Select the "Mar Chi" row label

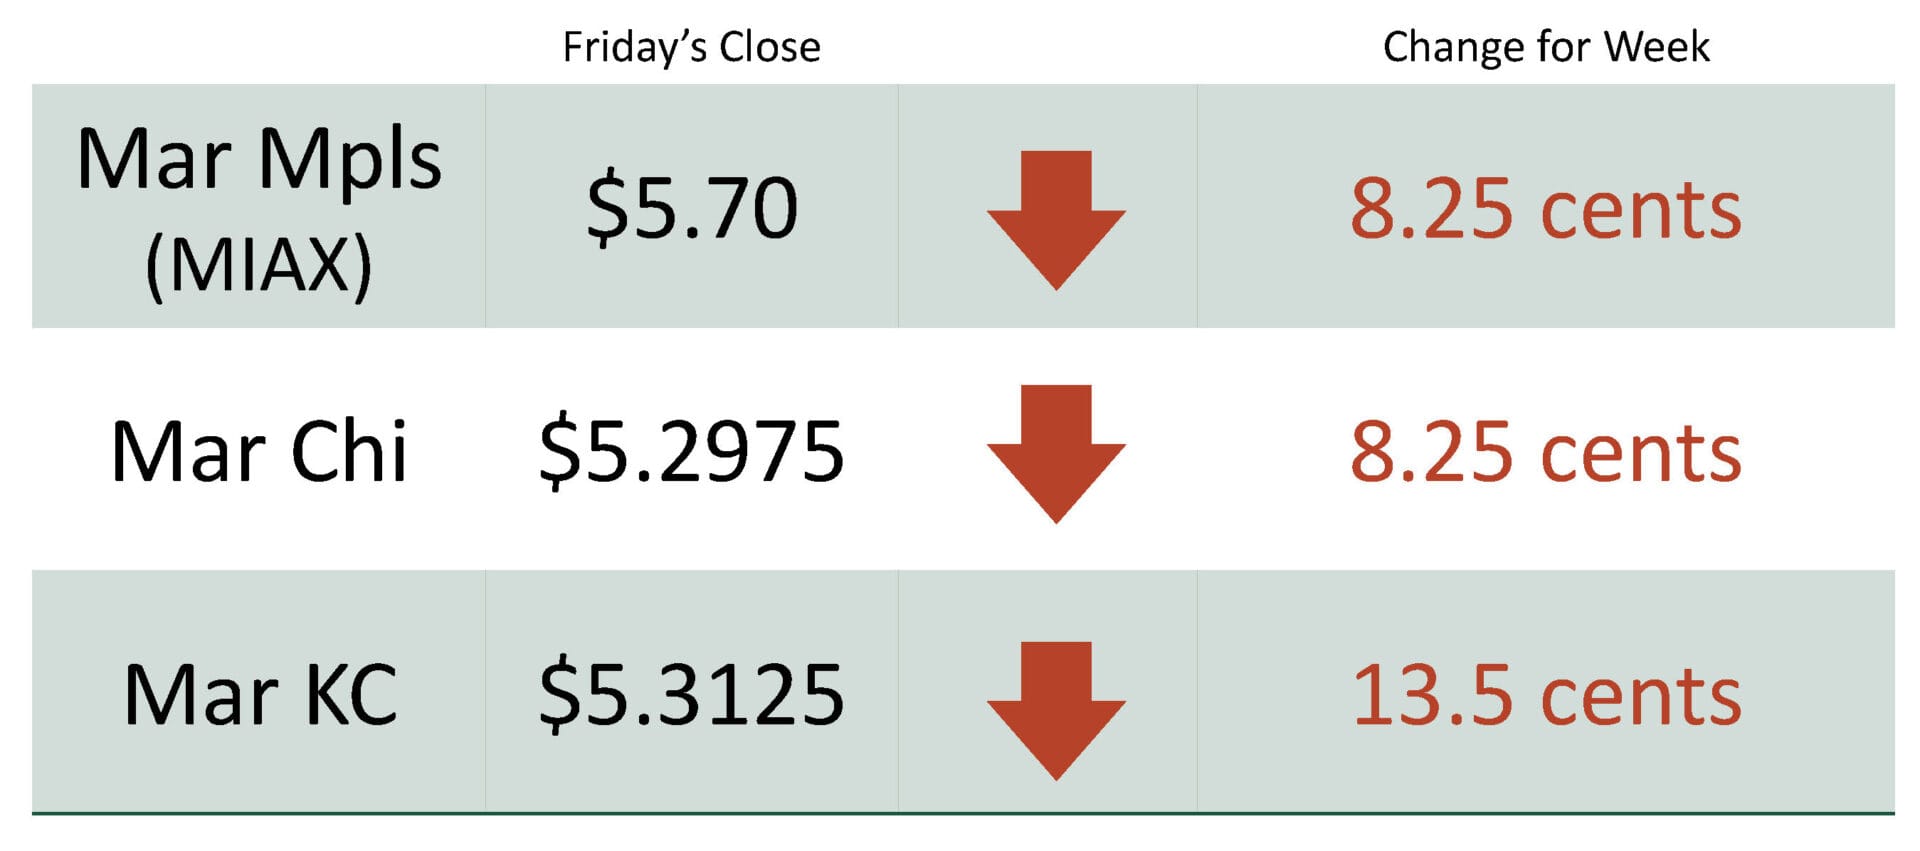point(259,452)
